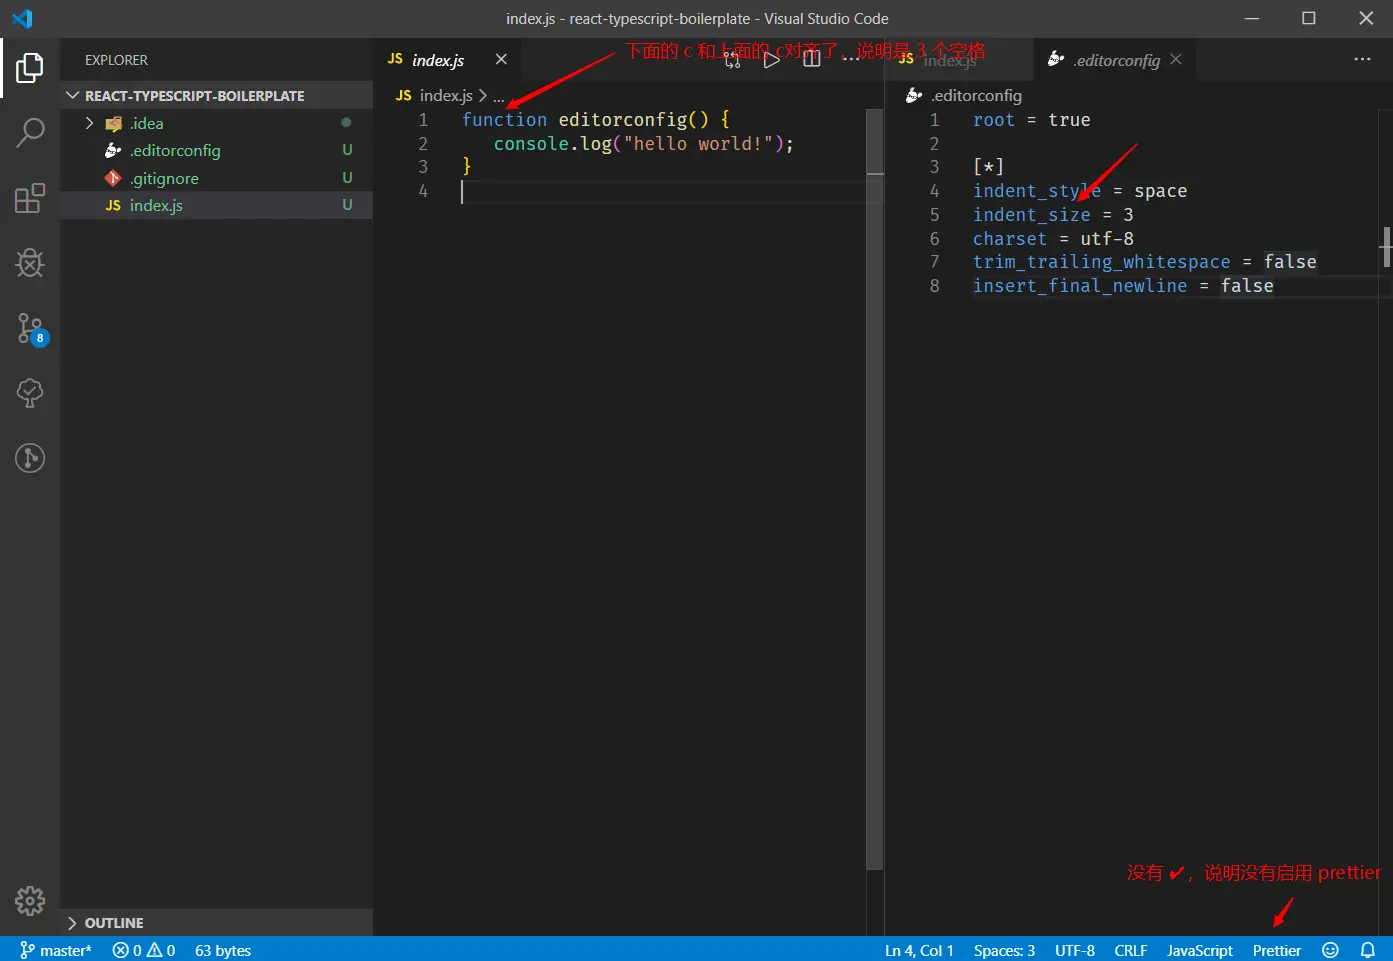Open notifications via the bell icon
The image size is (1393, 961).
click(1367, 950)
